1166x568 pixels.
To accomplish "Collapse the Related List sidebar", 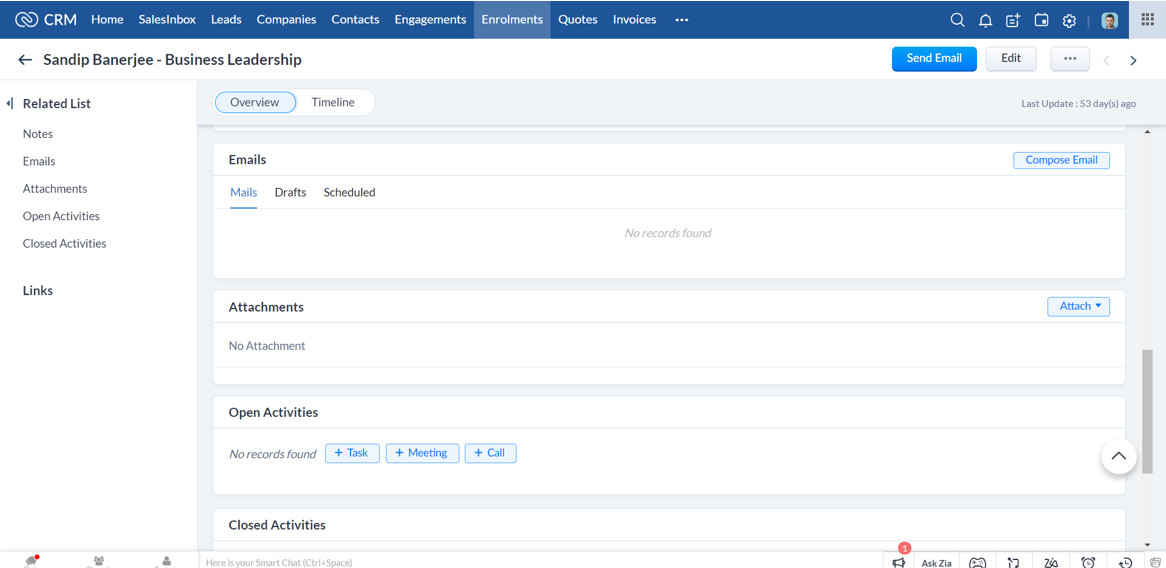I will [x=10, y=103].
